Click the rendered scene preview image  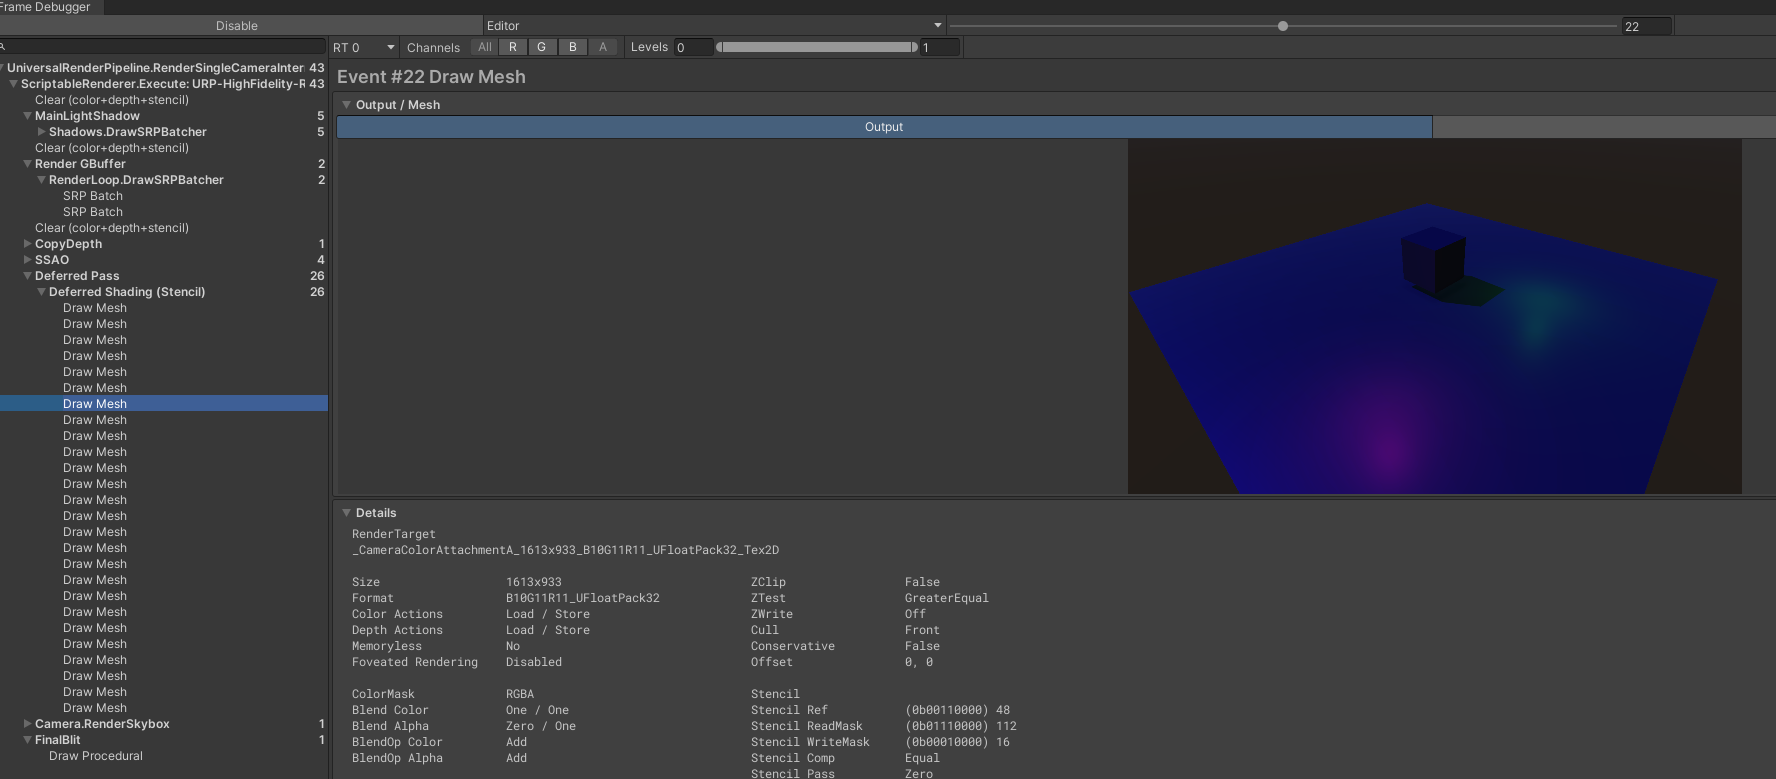(1434, 316)
